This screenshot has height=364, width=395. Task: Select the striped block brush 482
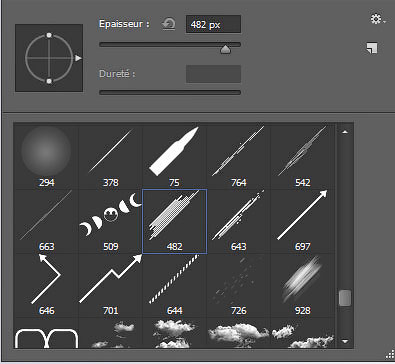pos(174,221)
